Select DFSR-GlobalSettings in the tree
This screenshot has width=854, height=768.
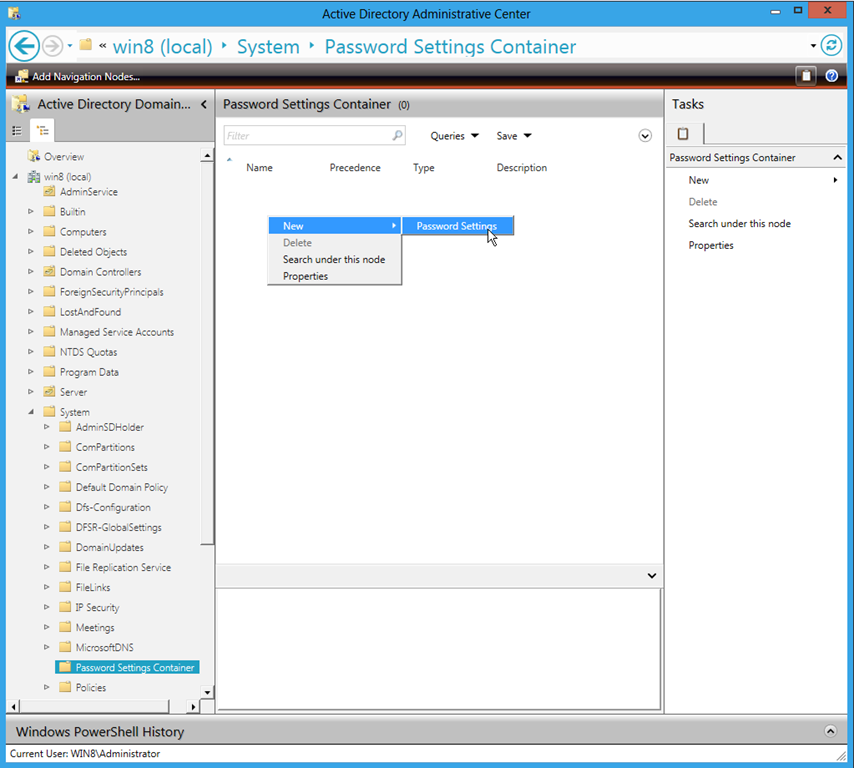click(x=119, y=527)
